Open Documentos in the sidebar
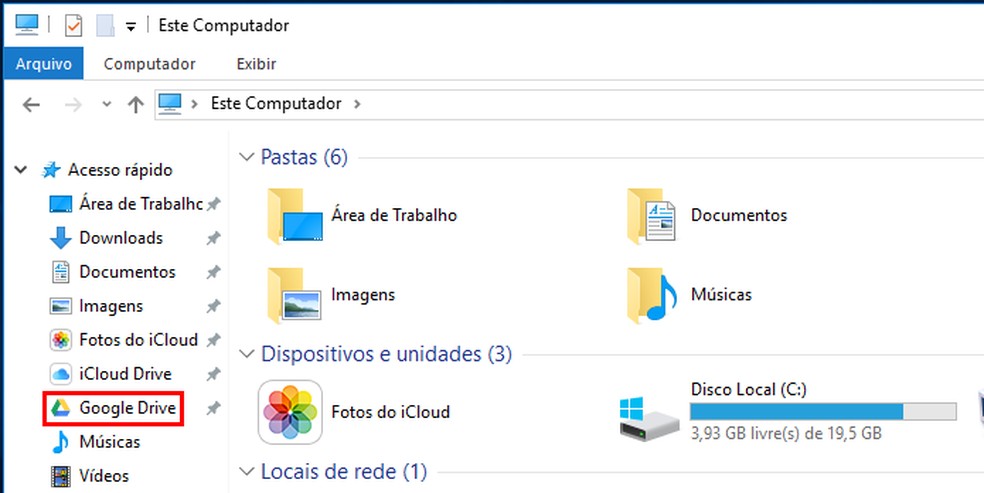984x493 pixels. point(127,272)
